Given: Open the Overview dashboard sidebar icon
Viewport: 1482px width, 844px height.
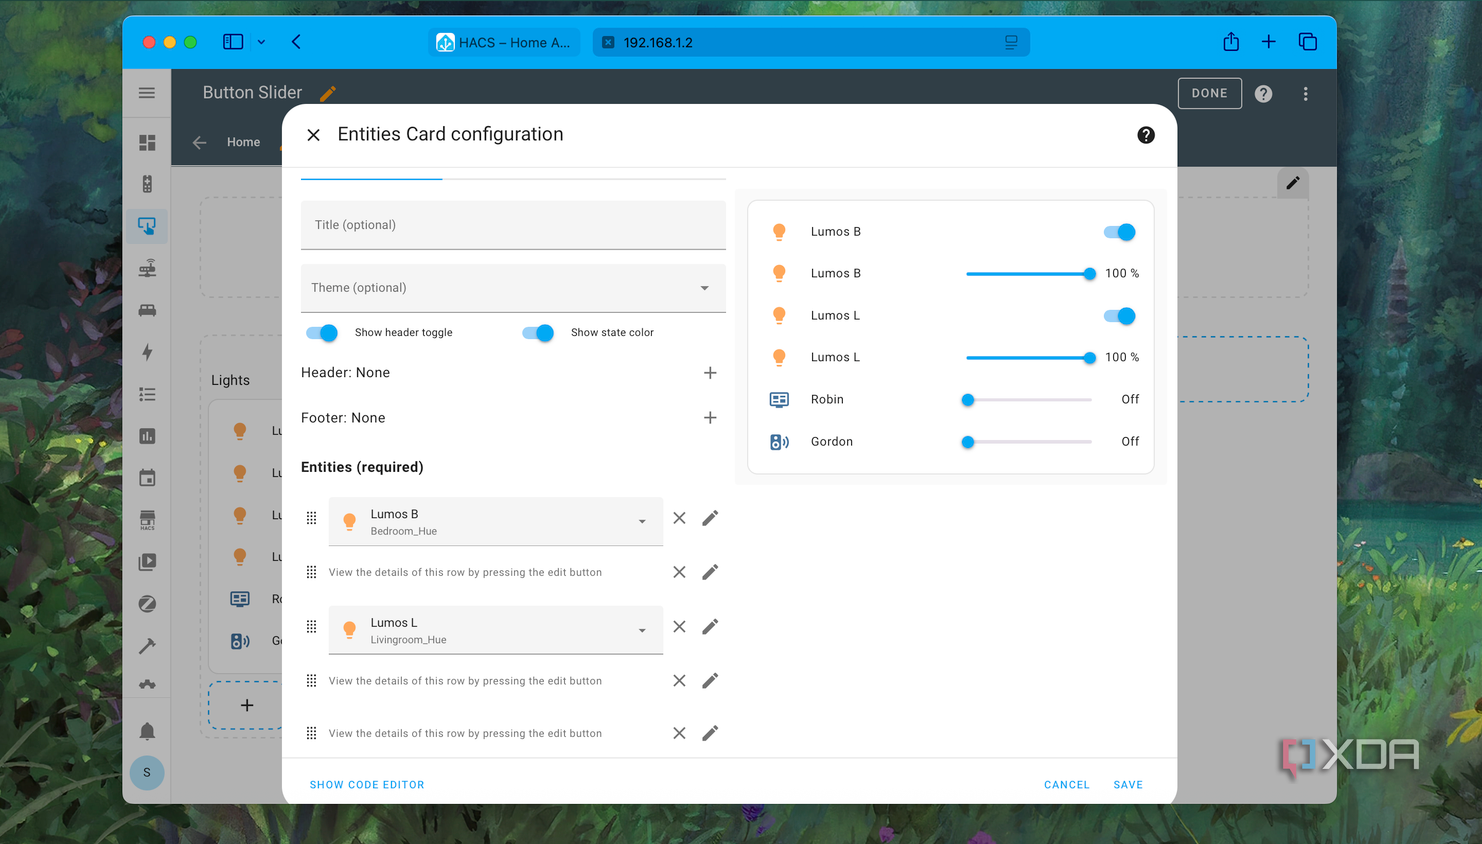Looking at the screenshot, I should (x=147, y=143).
